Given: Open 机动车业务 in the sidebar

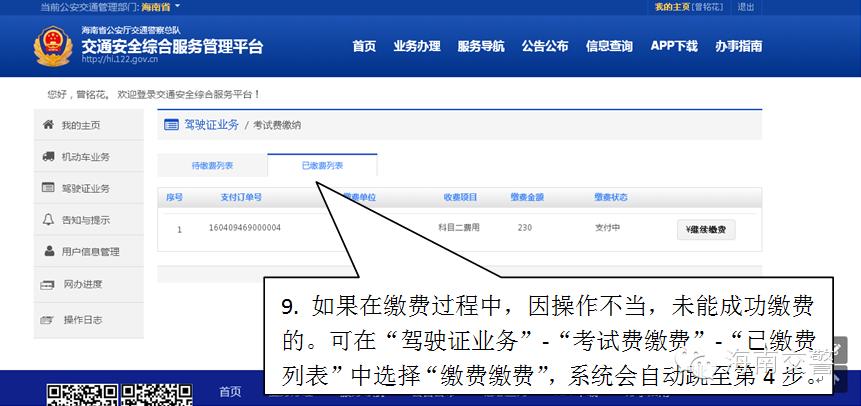Looking at the screenshot, I should pos(88,157).
